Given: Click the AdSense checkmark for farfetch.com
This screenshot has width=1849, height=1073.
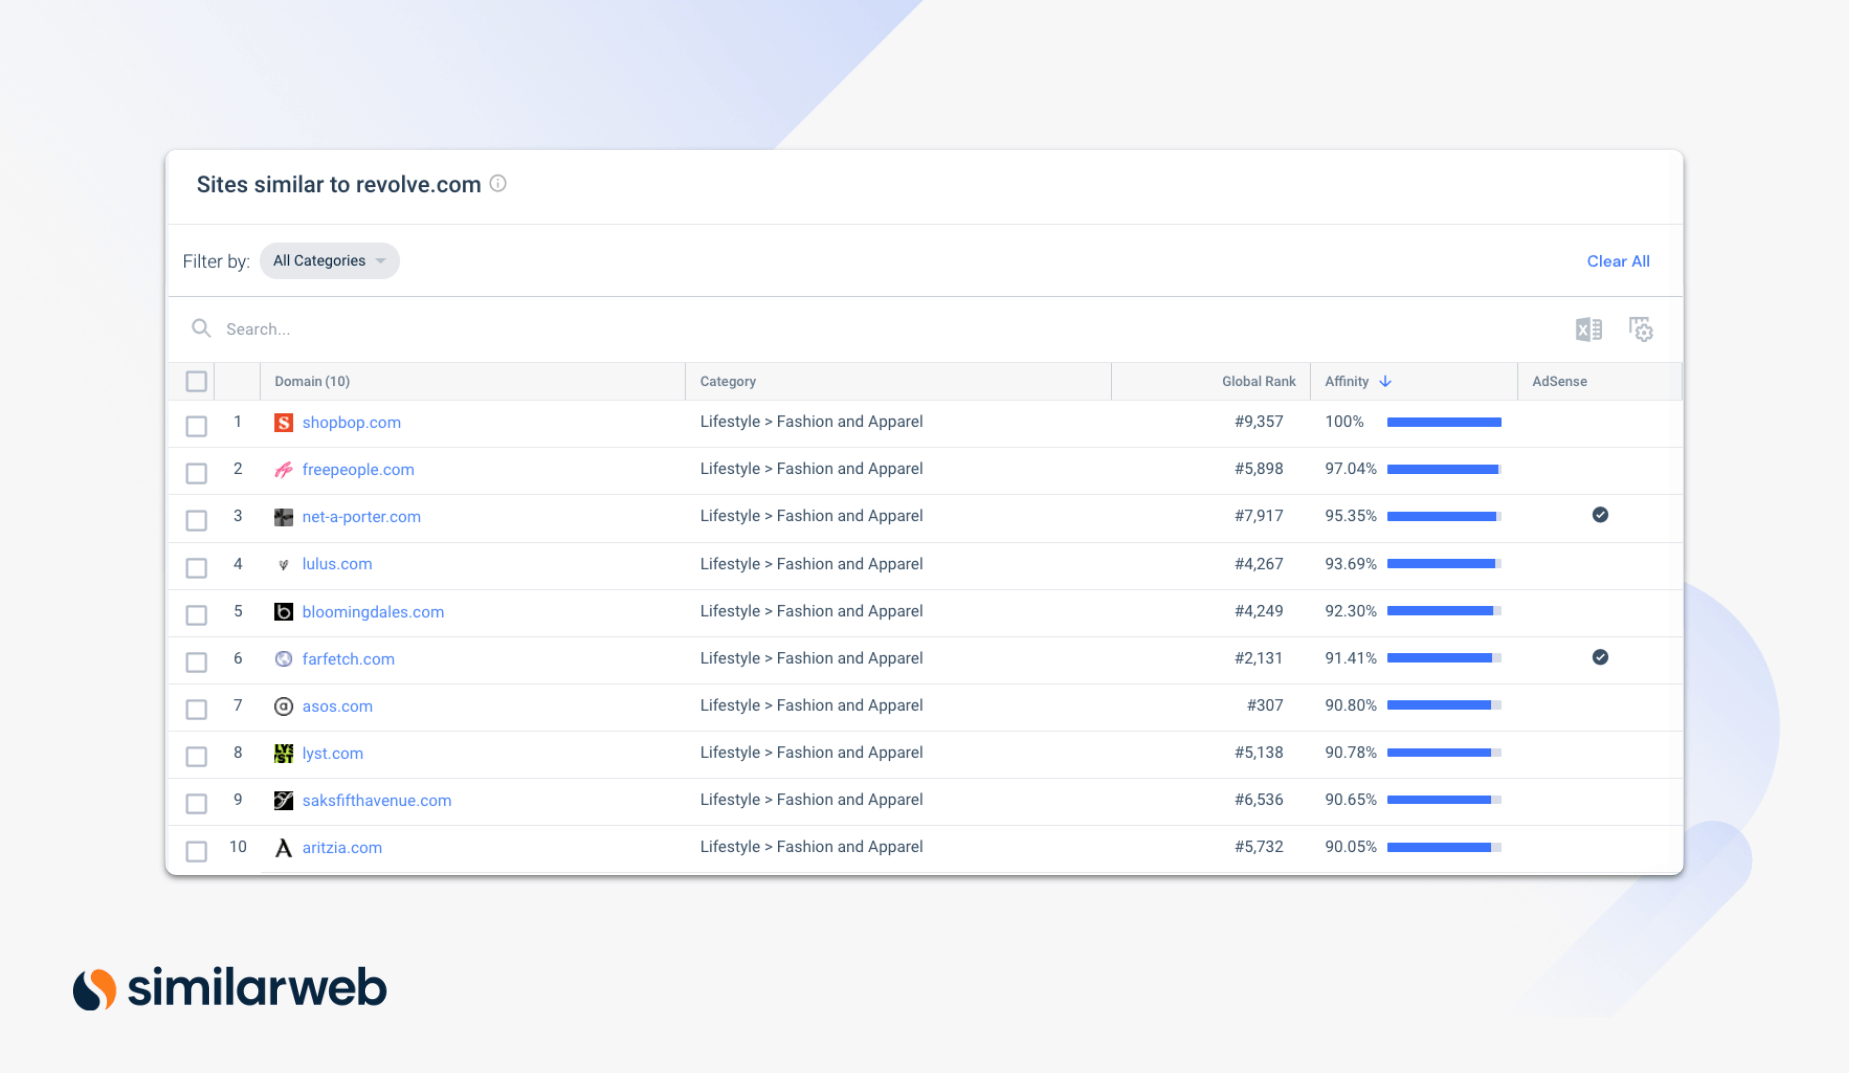Looking at the screenshot, I should pos(1601,657).
